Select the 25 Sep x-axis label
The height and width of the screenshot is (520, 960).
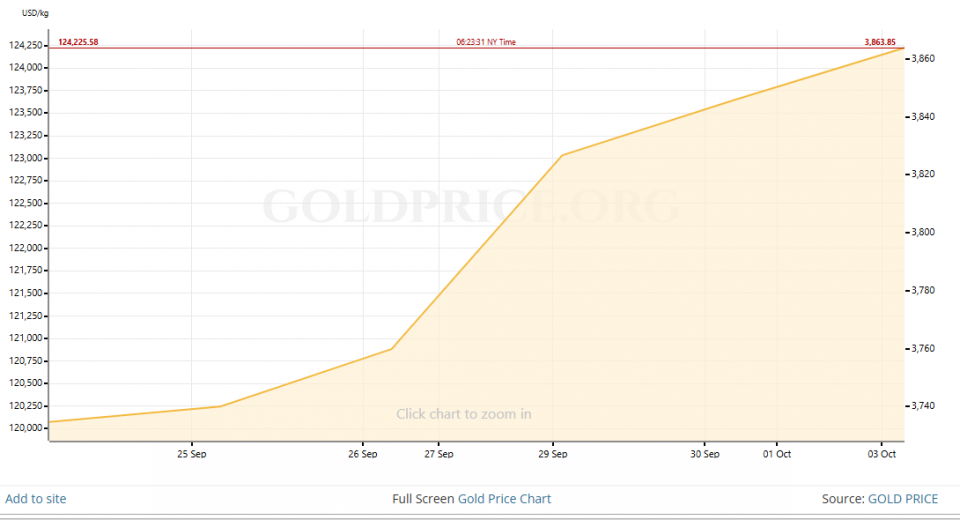coord(192,454)
